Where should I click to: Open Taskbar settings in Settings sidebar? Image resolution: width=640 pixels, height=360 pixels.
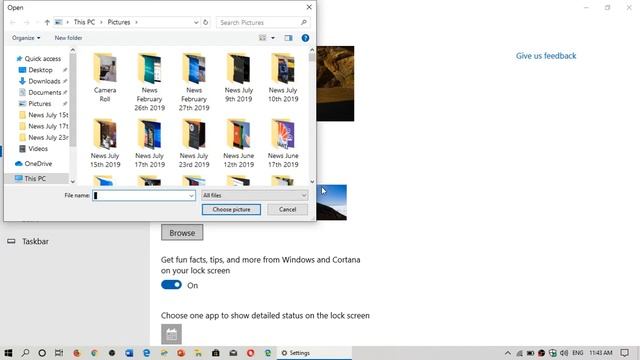35,242
